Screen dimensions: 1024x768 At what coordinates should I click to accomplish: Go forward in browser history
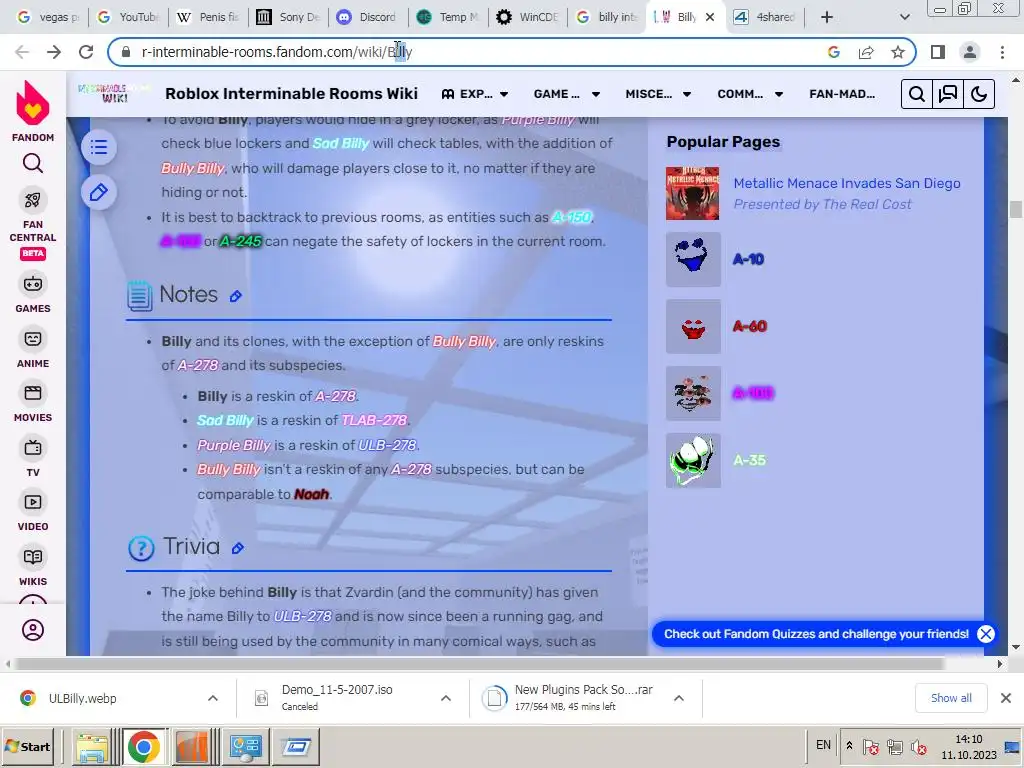(x=54, y=52)
